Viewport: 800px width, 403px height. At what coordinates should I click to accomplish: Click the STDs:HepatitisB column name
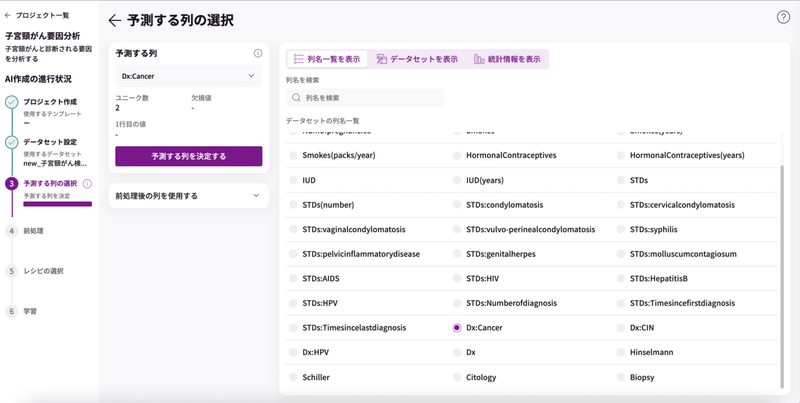[659, 279]
